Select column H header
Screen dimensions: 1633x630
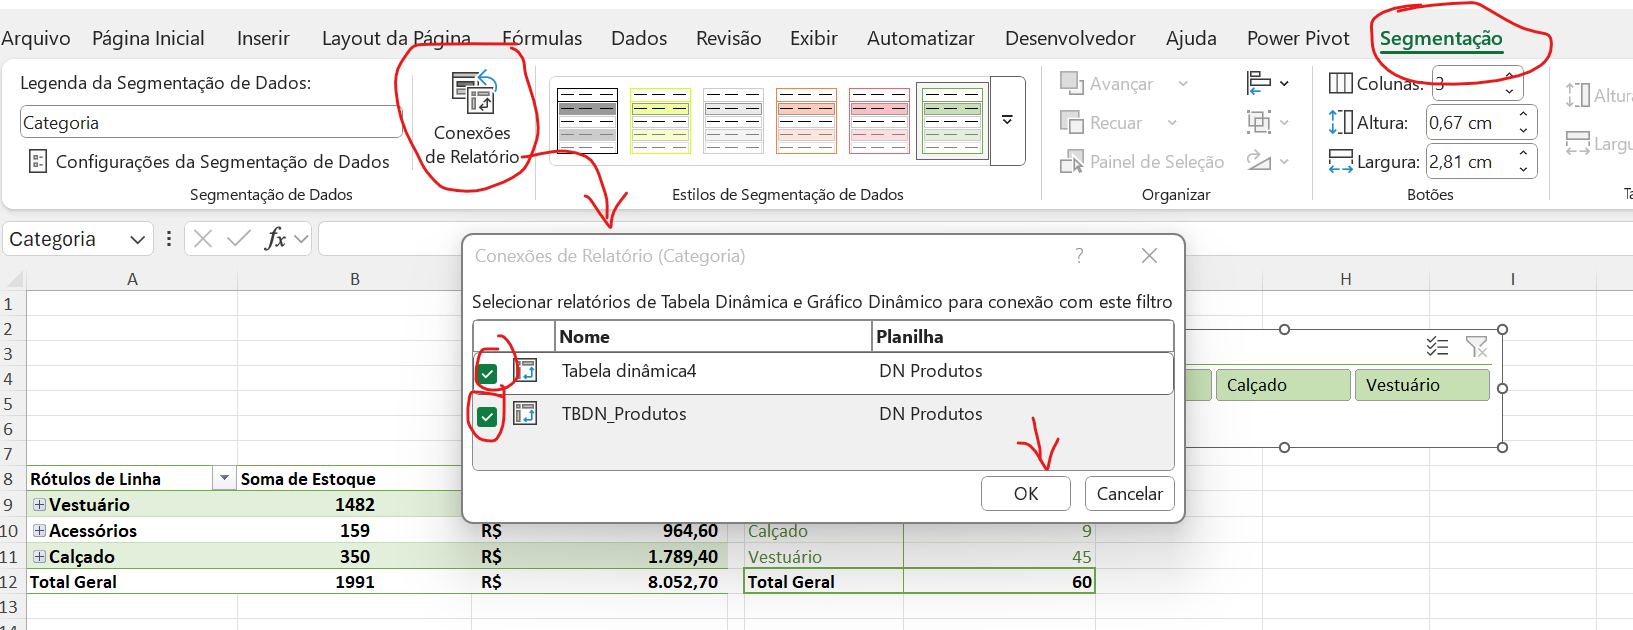1346,279
